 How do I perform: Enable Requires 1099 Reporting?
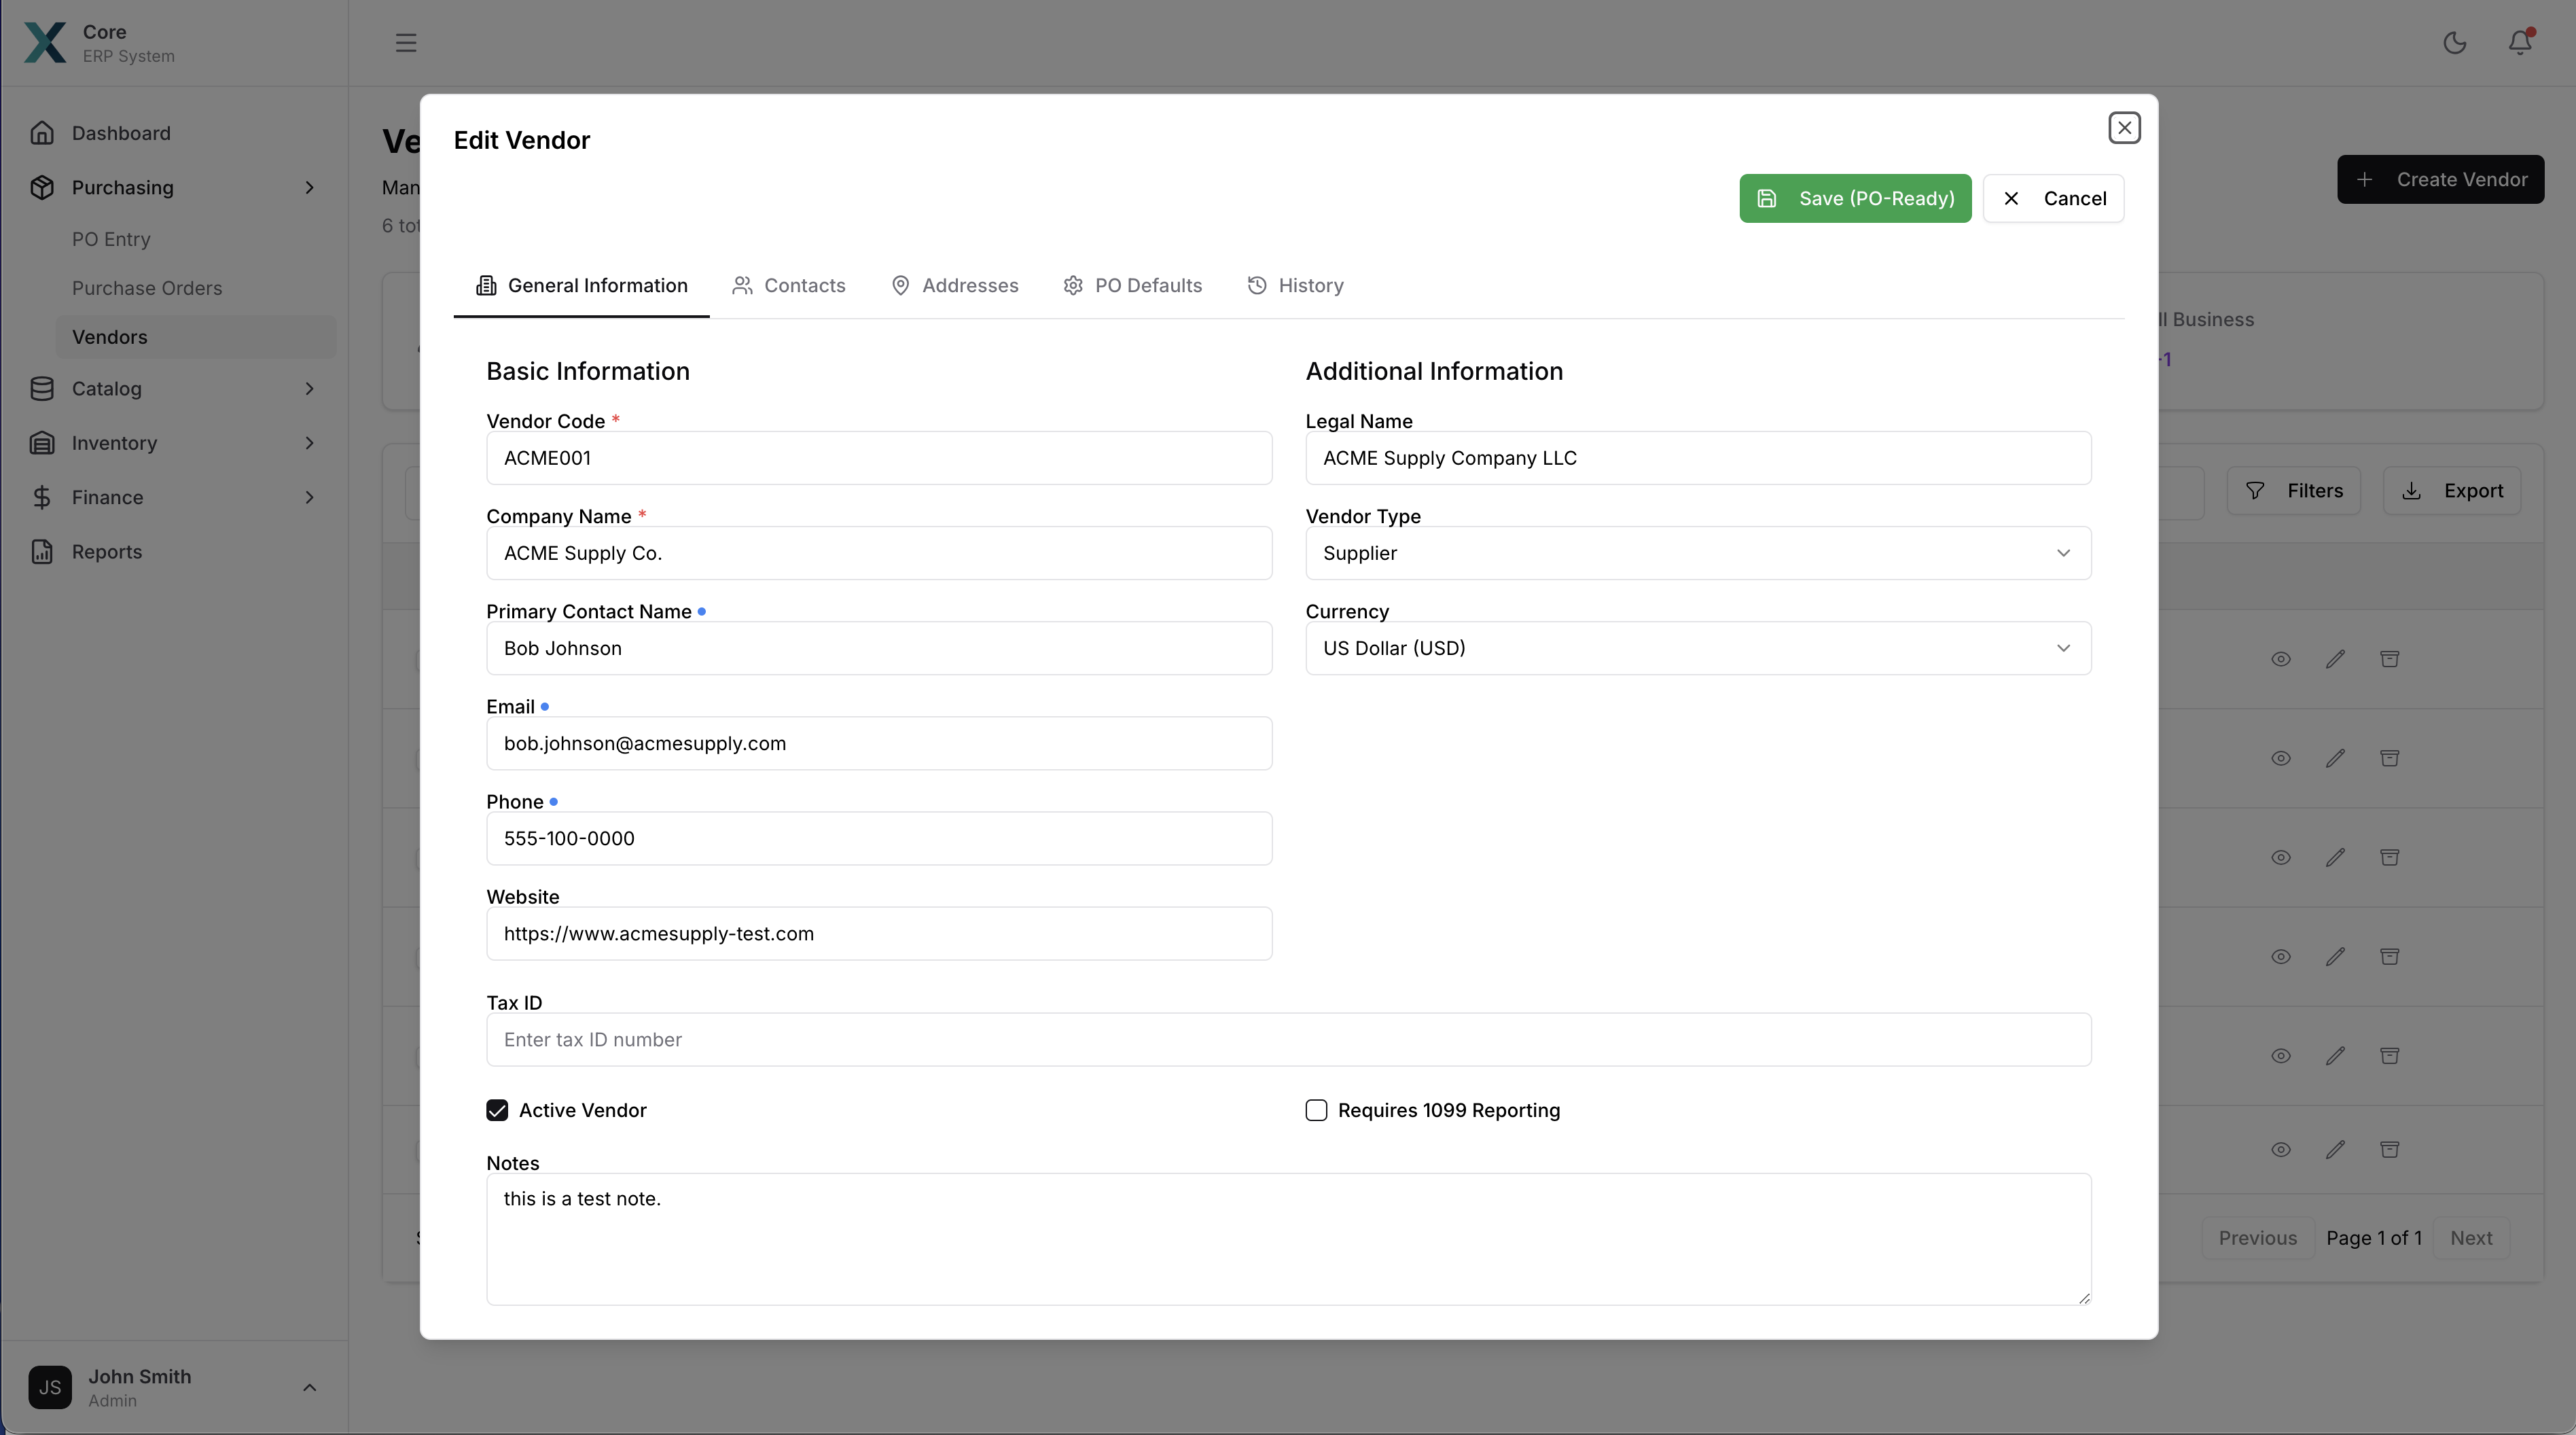pyautogui.click(x=1316, y=1110)
